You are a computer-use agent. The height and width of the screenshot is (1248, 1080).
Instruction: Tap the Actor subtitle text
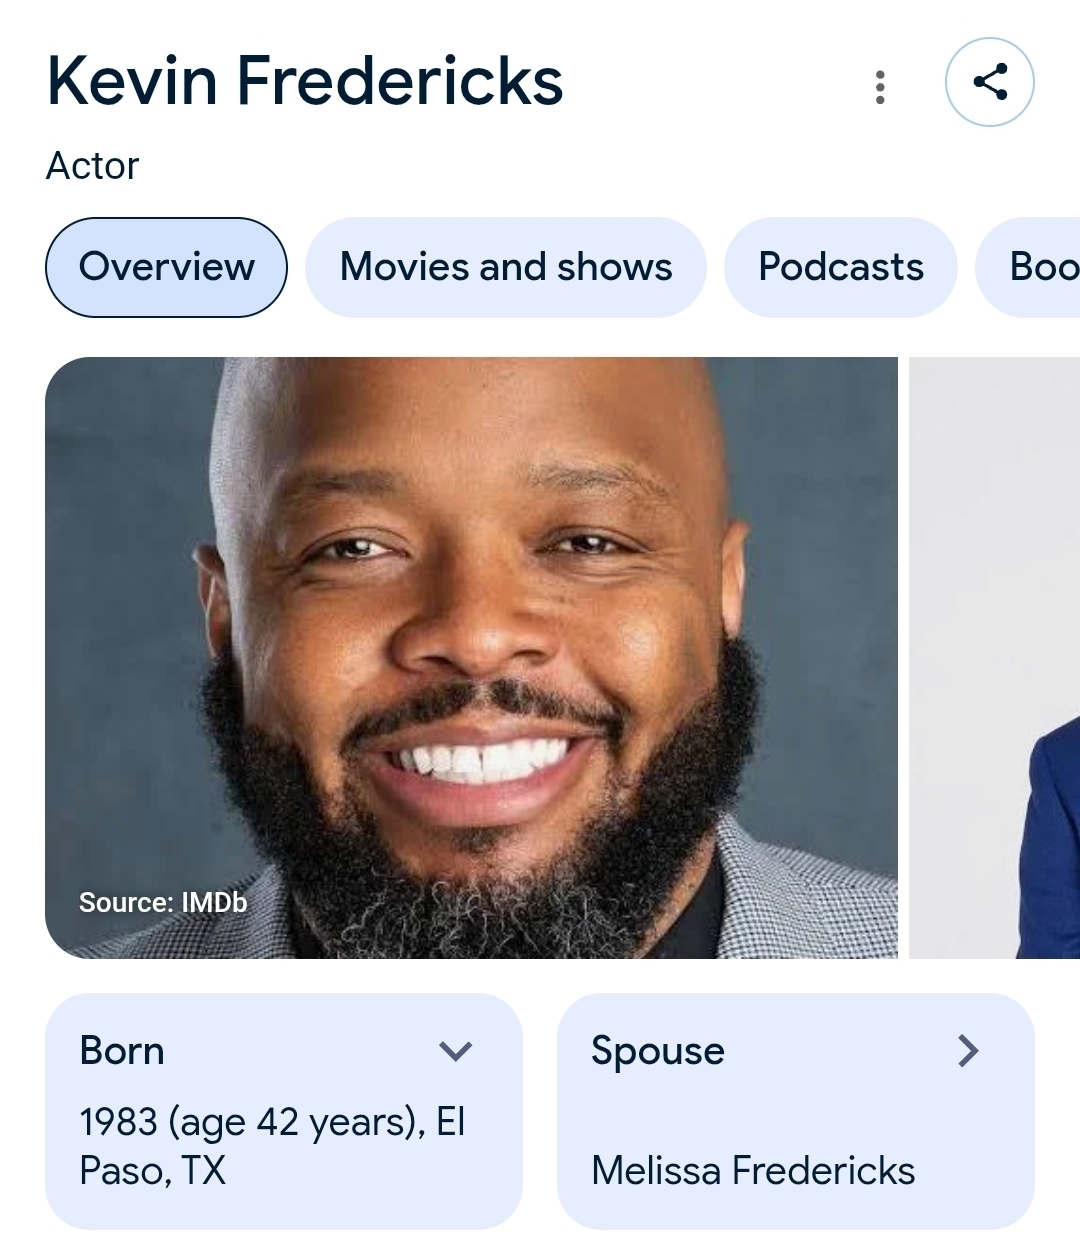(x=93, y=166)
